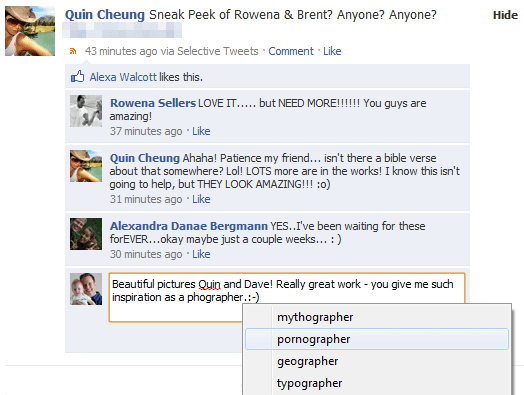The image size is (524, 395).
Task: Open Rowena Sellers' comment avatar
Action: pos(86,111)
